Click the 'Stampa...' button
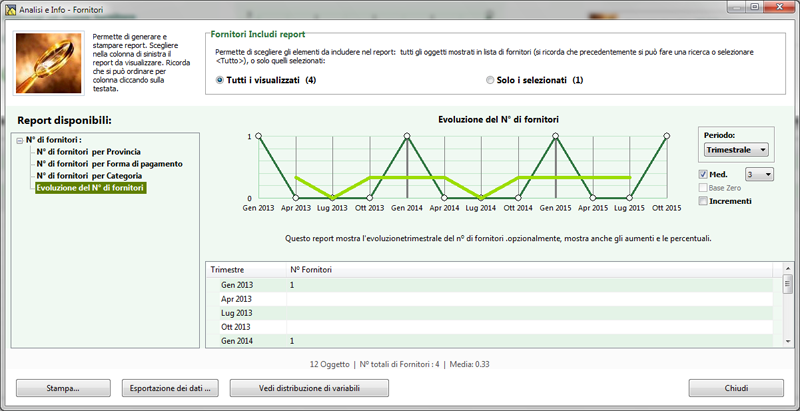800x411 pixels. [x=63, y=388]
